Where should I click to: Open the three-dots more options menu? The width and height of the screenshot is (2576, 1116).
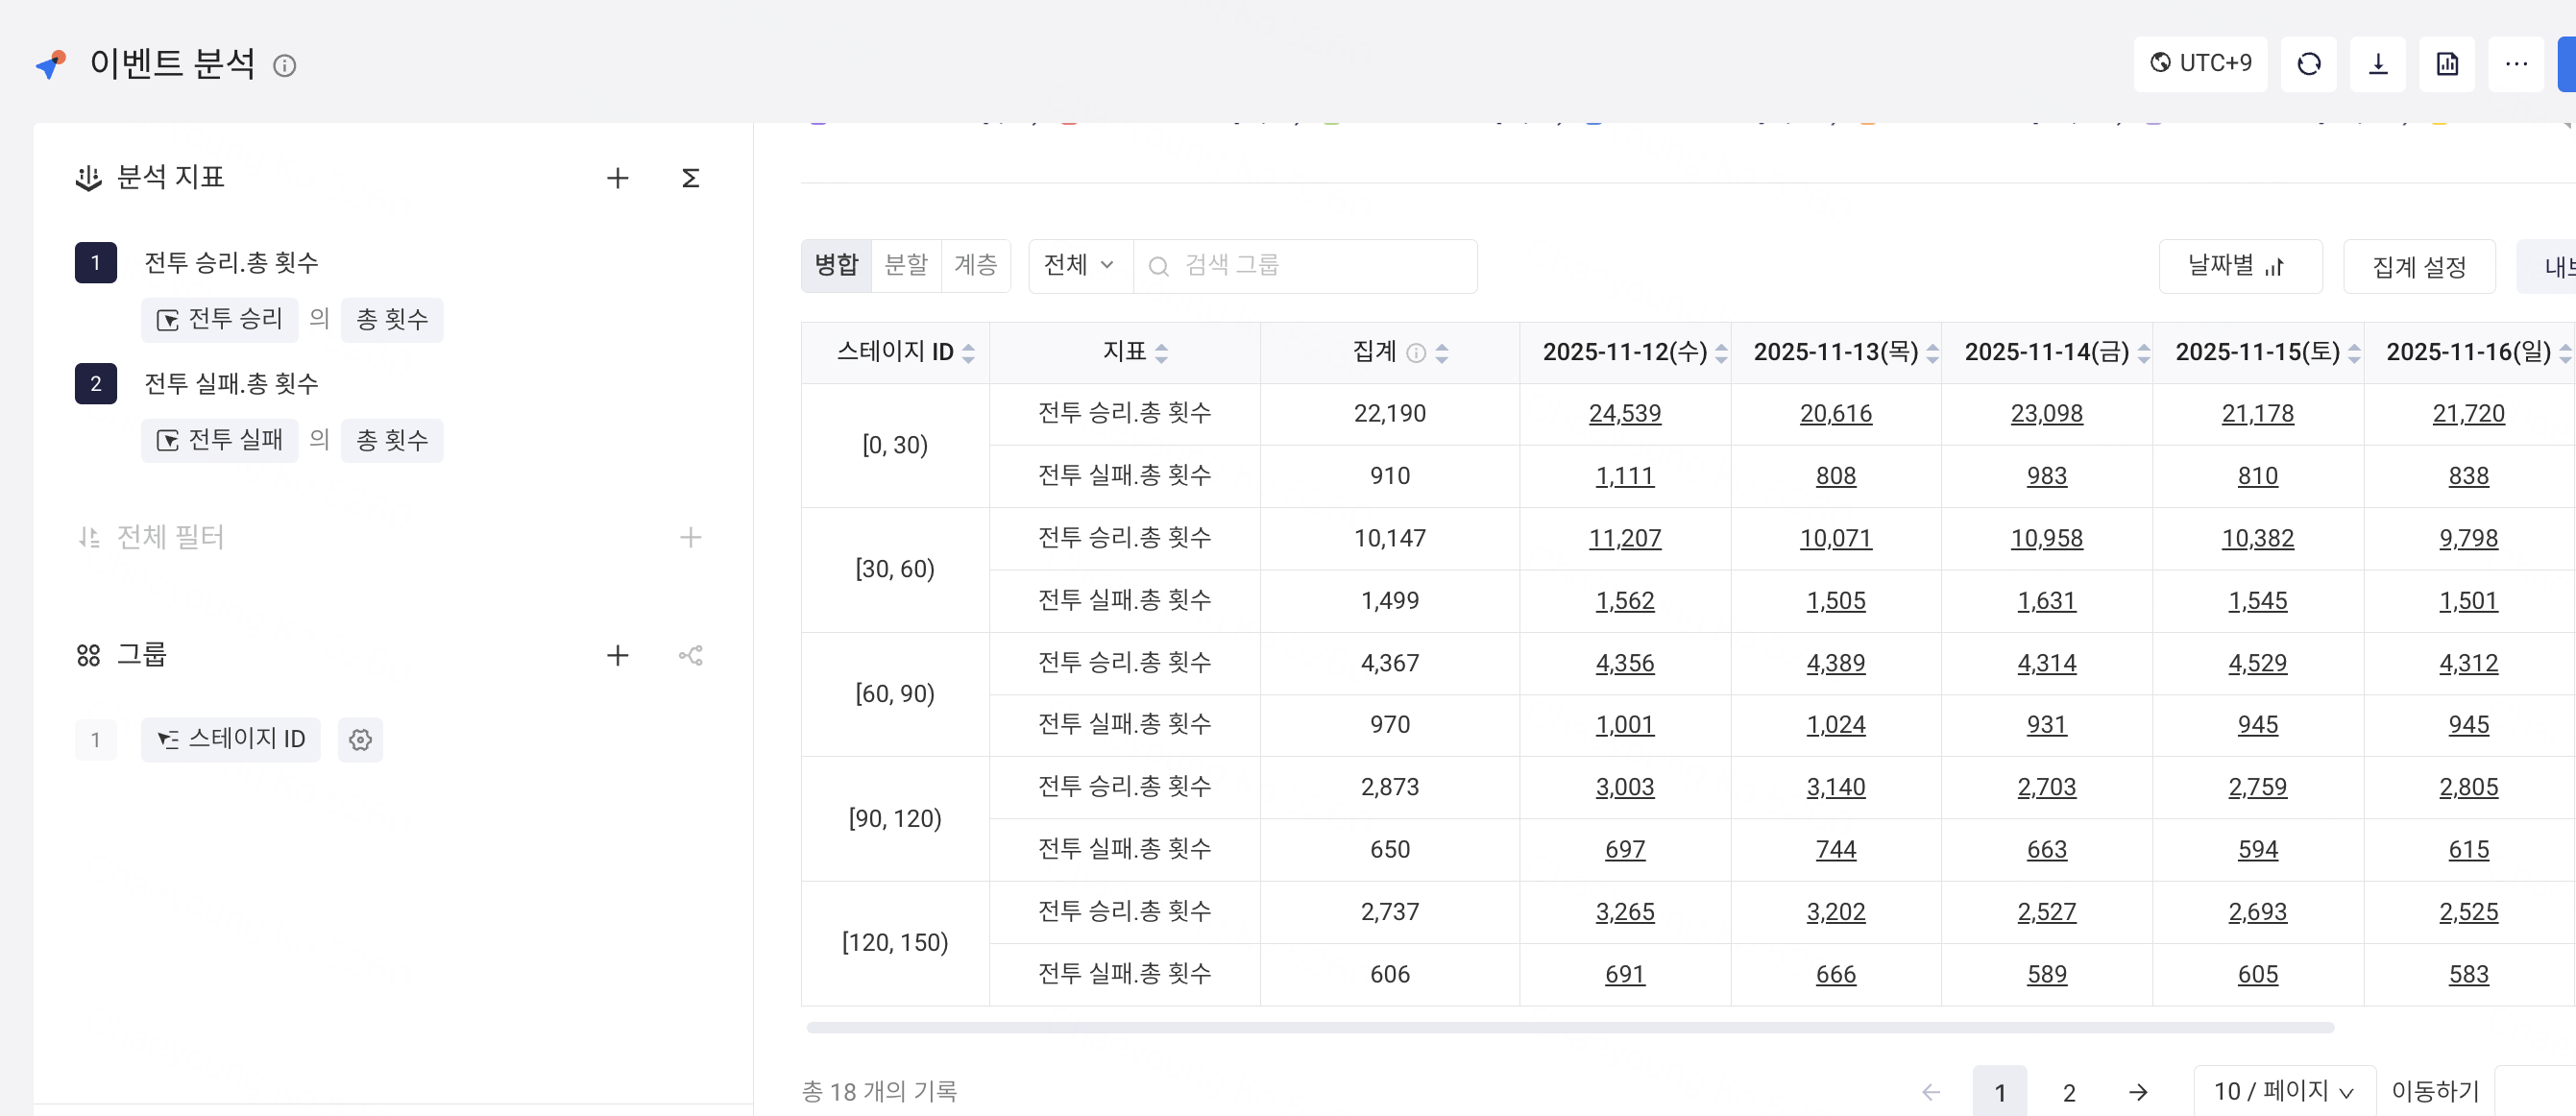[2515, 64]
